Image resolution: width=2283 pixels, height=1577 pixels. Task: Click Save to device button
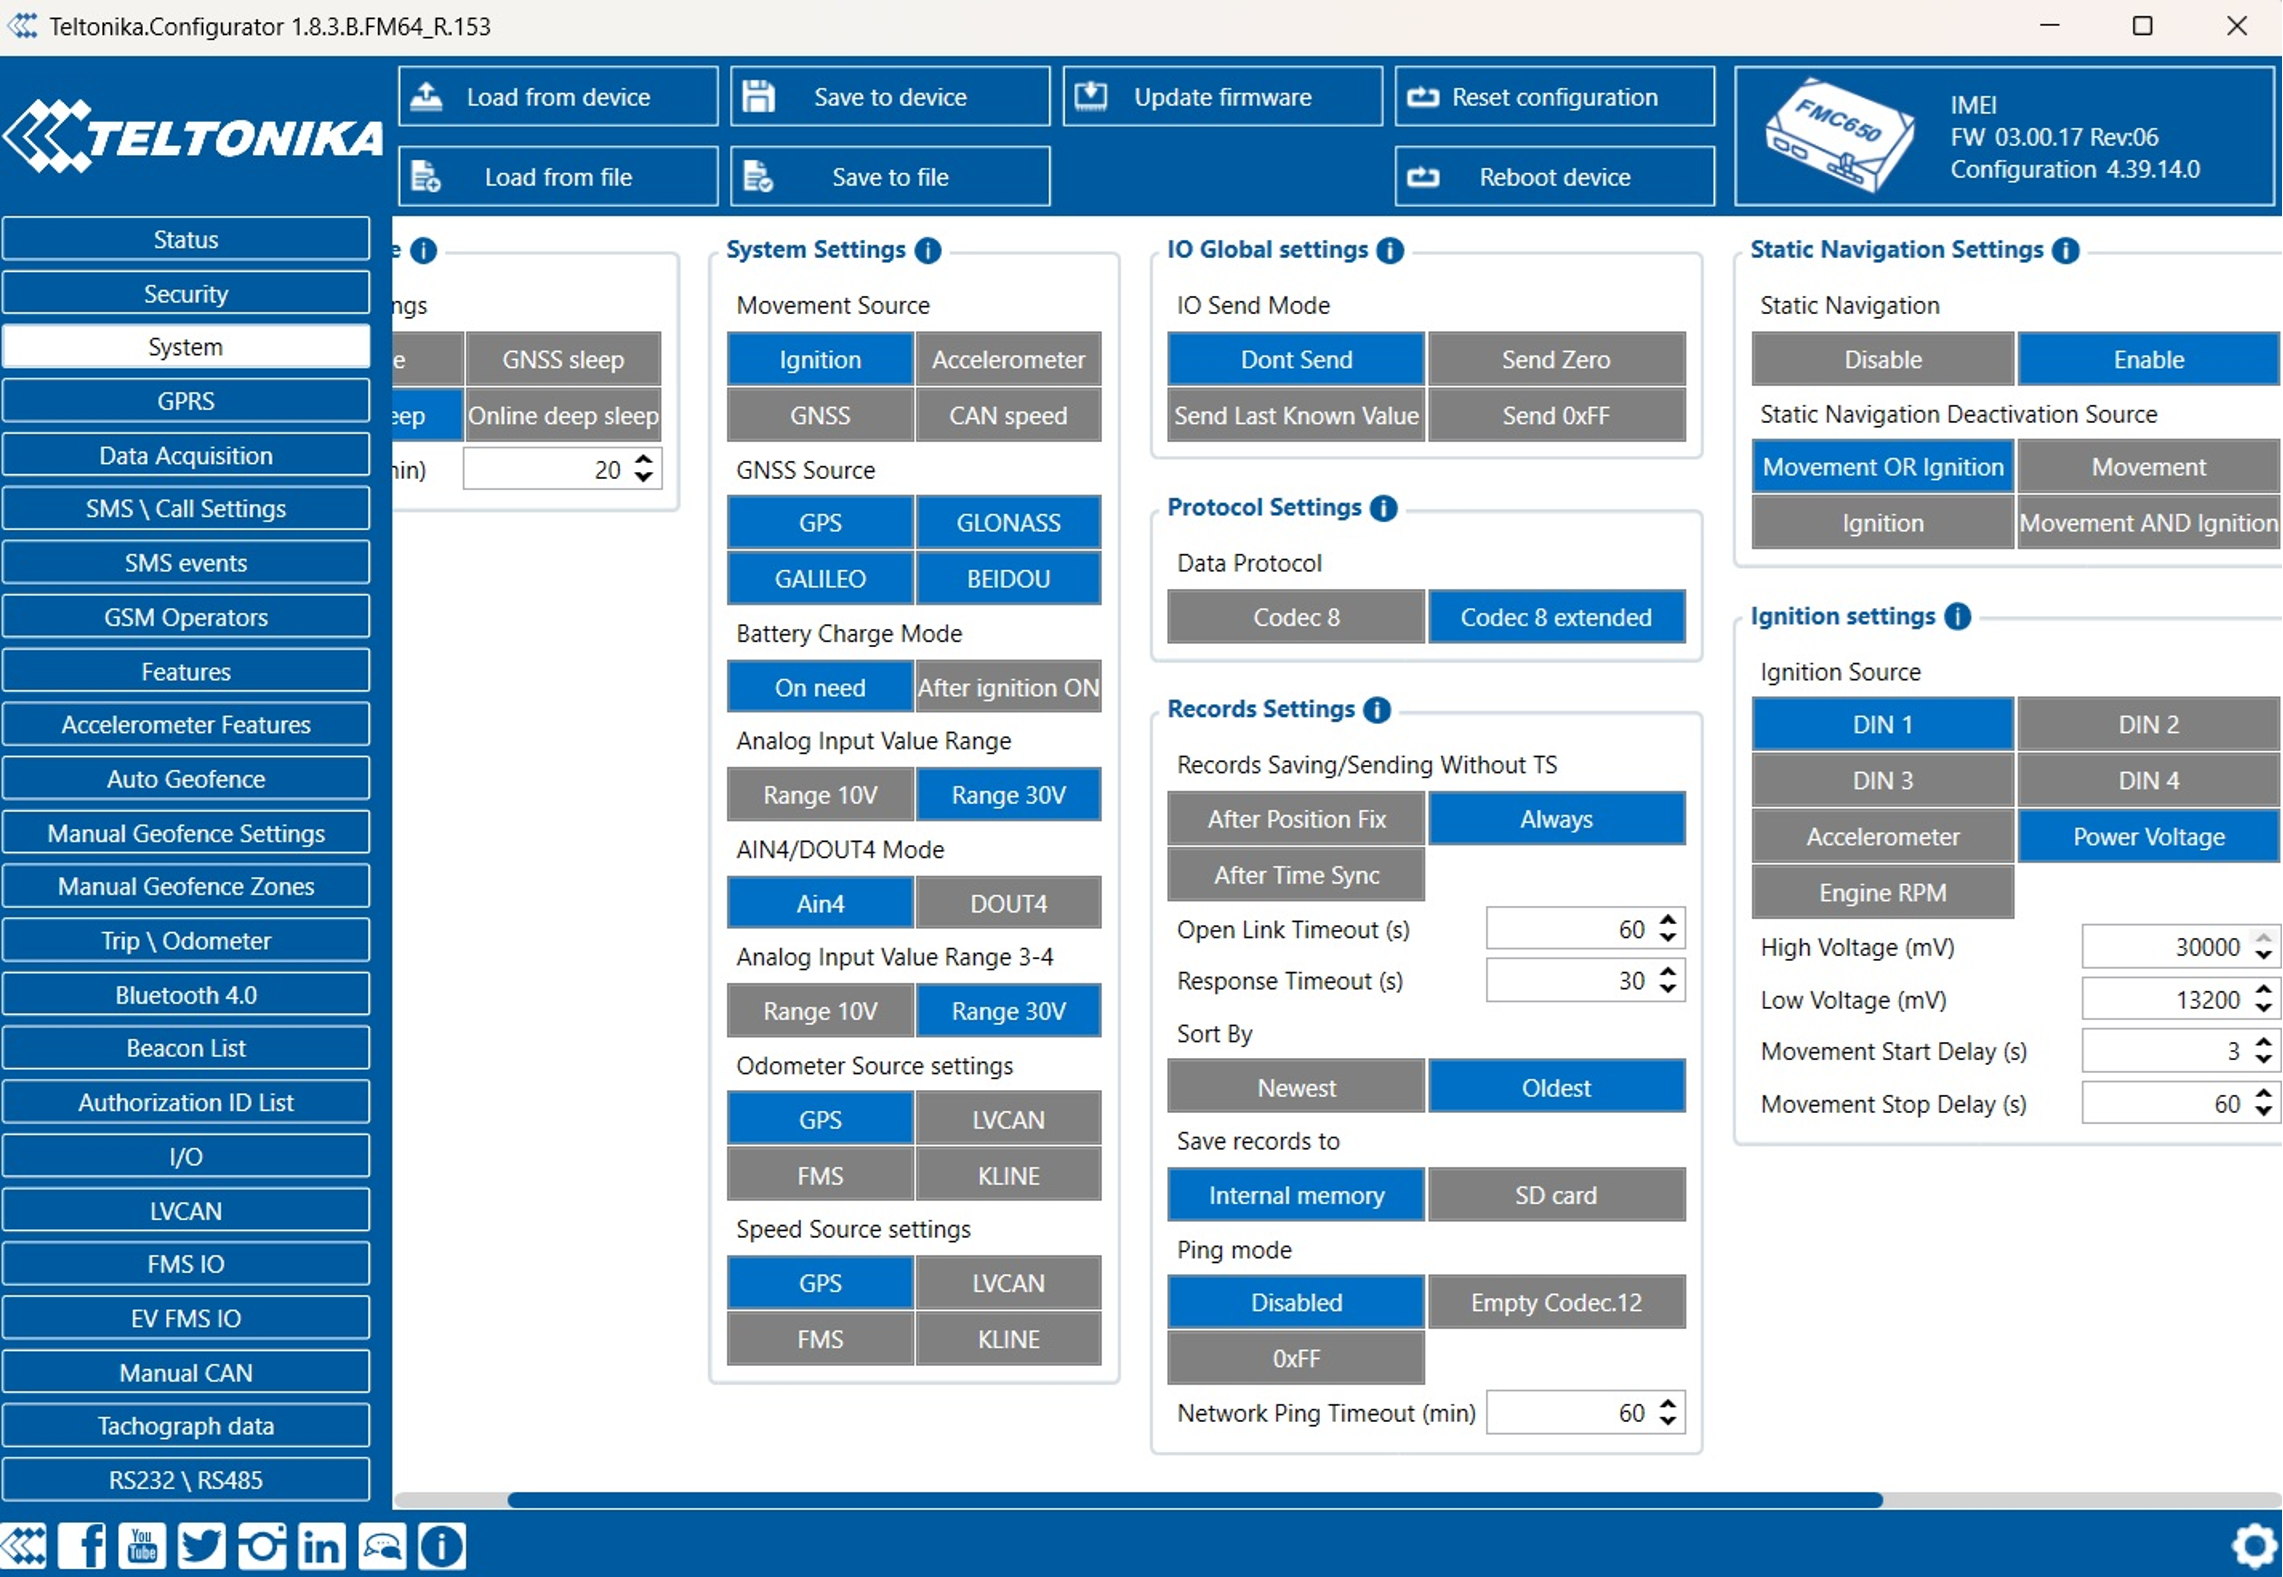coord(890,97)
